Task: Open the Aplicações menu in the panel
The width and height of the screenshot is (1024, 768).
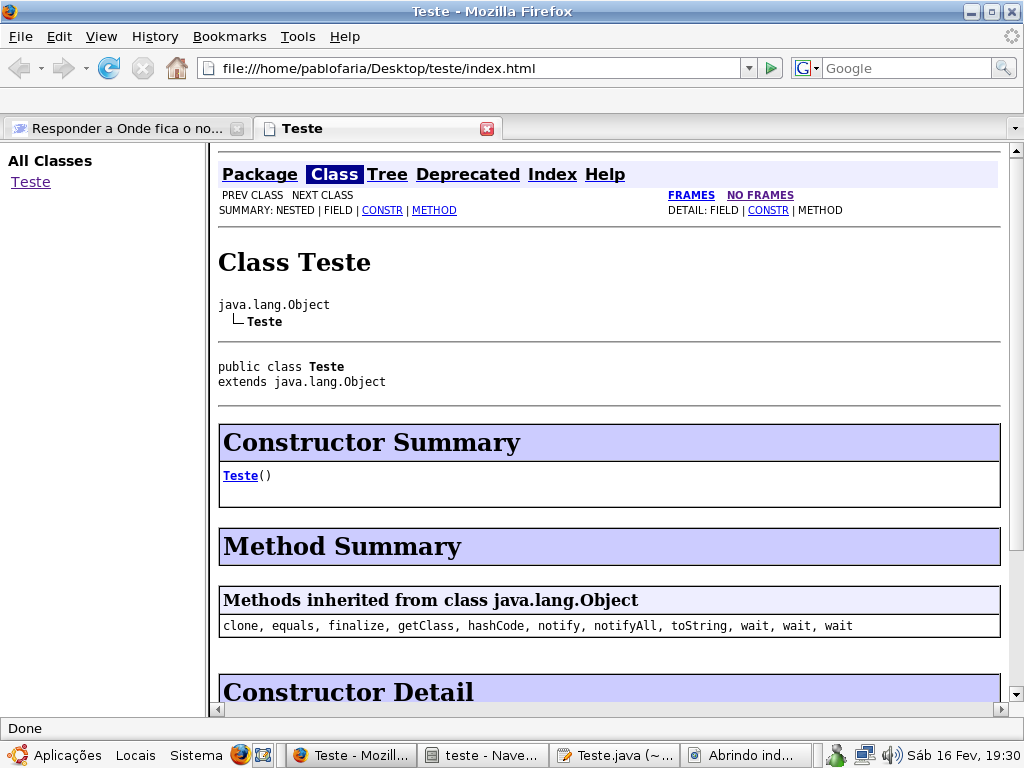Action: (67, 756)
